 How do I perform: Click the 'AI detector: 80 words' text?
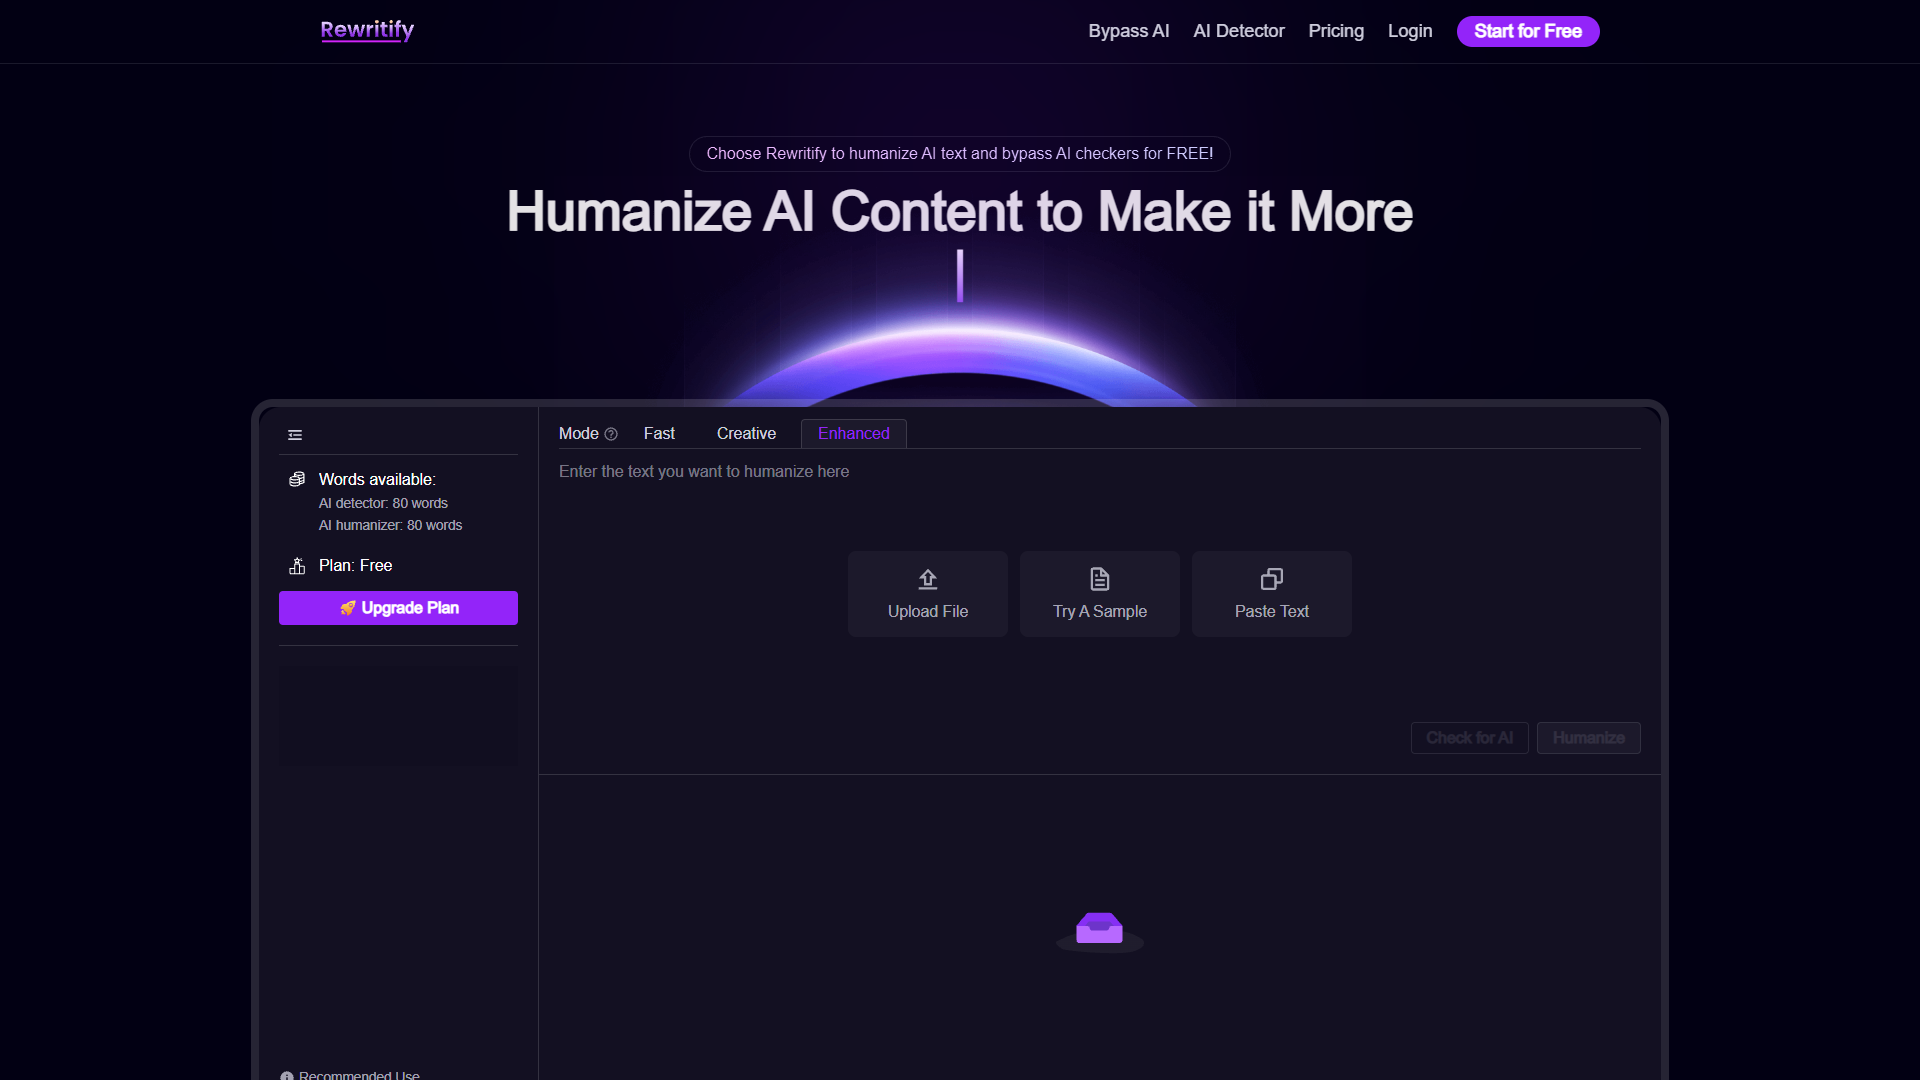click(x=383, y=503)
